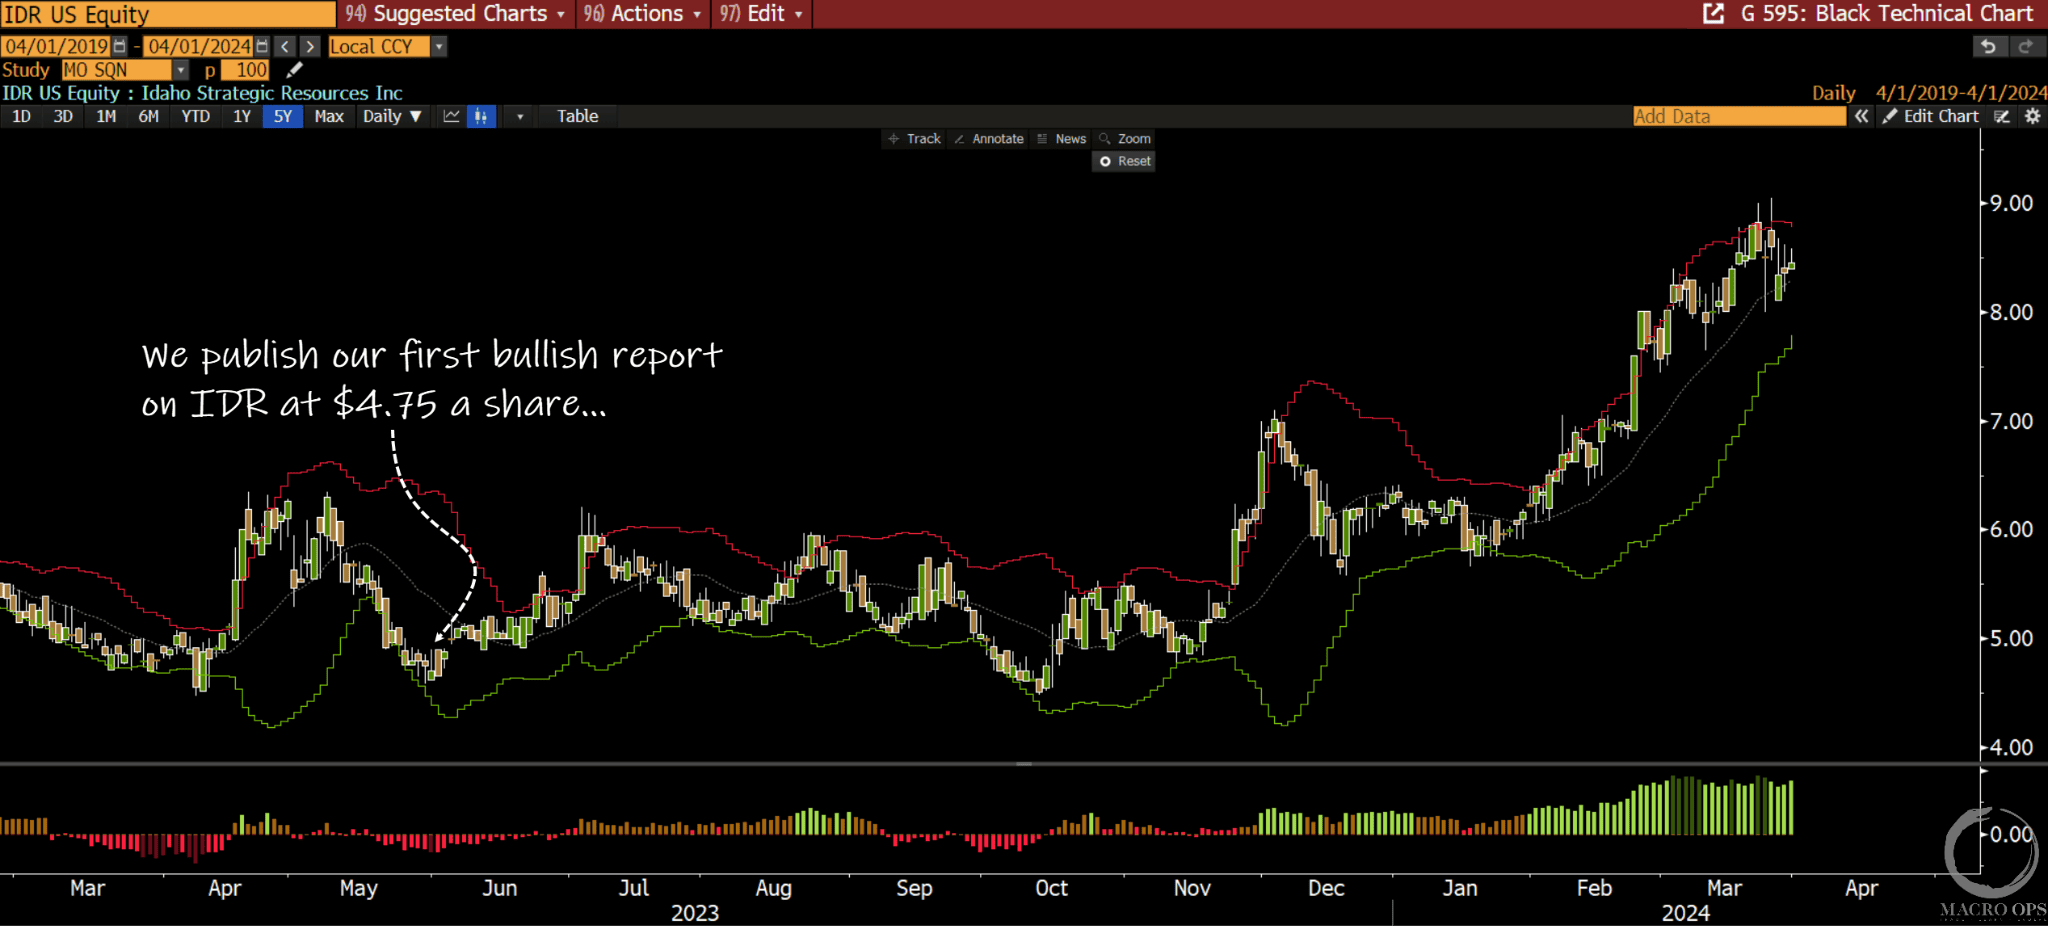This screenshot has width=2048, height=926.
Task: Activate the Zoom tool
Action: tap(1125, 139)
